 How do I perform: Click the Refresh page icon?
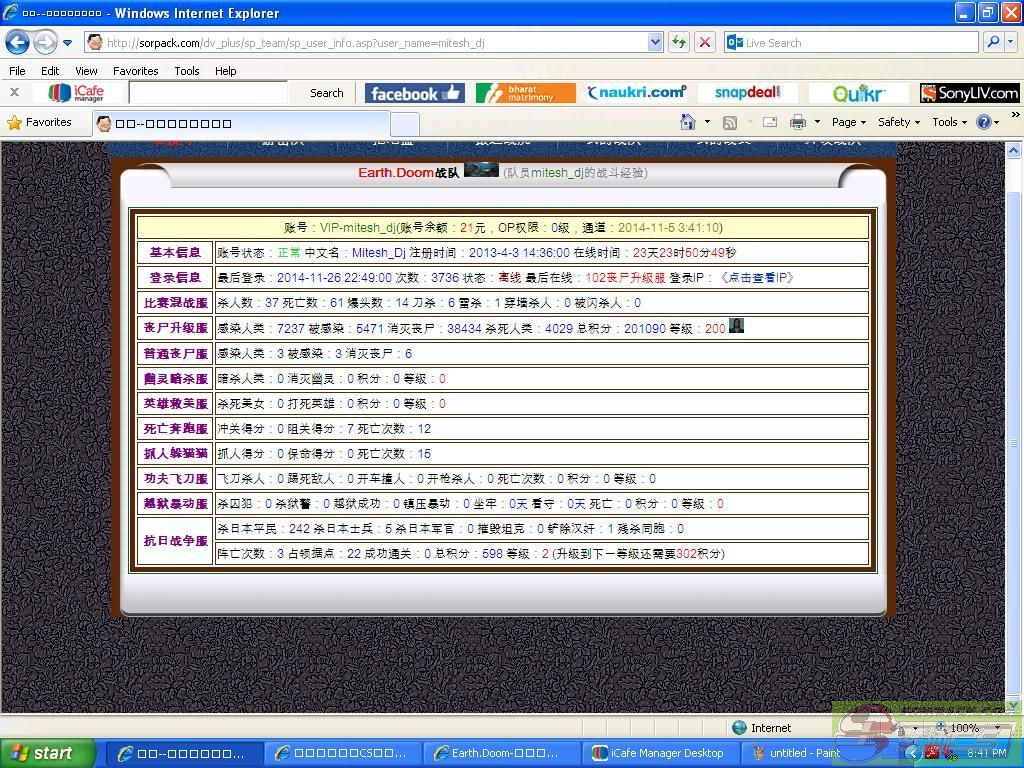click(x=679, y=43)
